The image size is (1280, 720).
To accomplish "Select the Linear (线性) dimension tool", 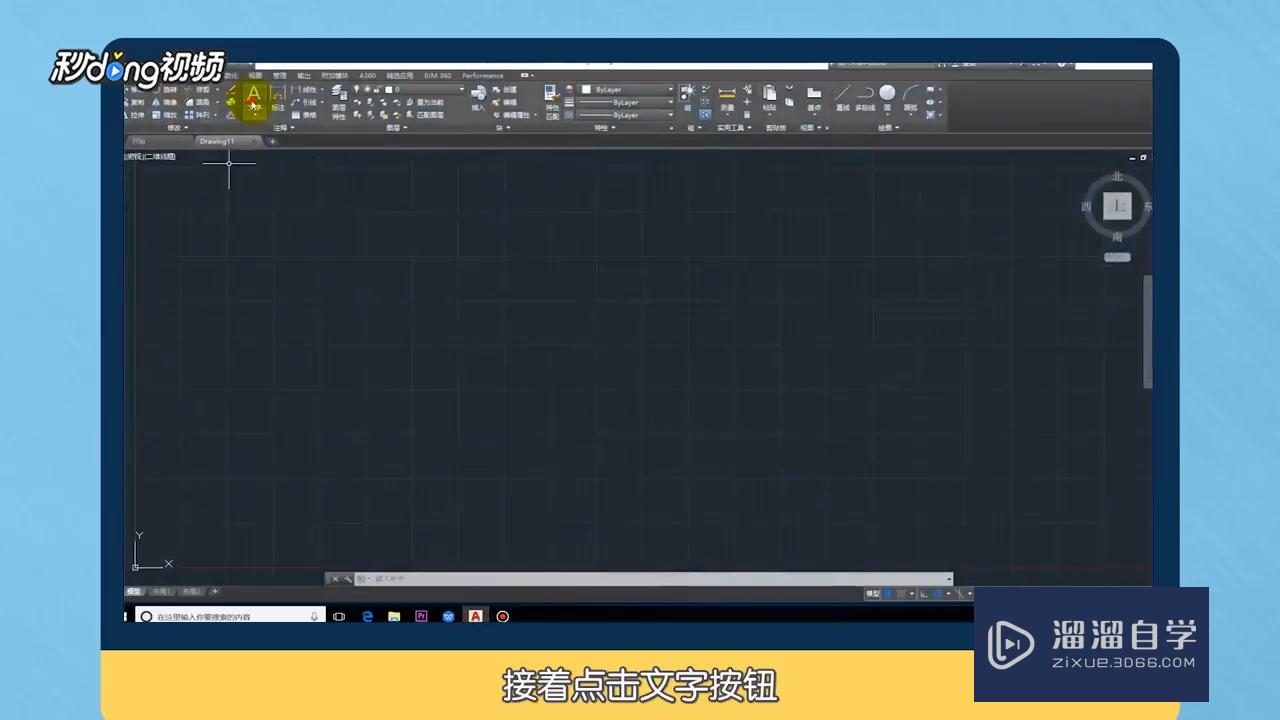I will (303, 89).
